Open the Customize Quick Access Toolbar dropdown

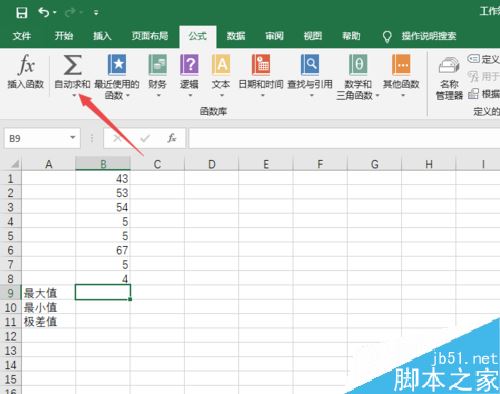[x=96, y=13]
